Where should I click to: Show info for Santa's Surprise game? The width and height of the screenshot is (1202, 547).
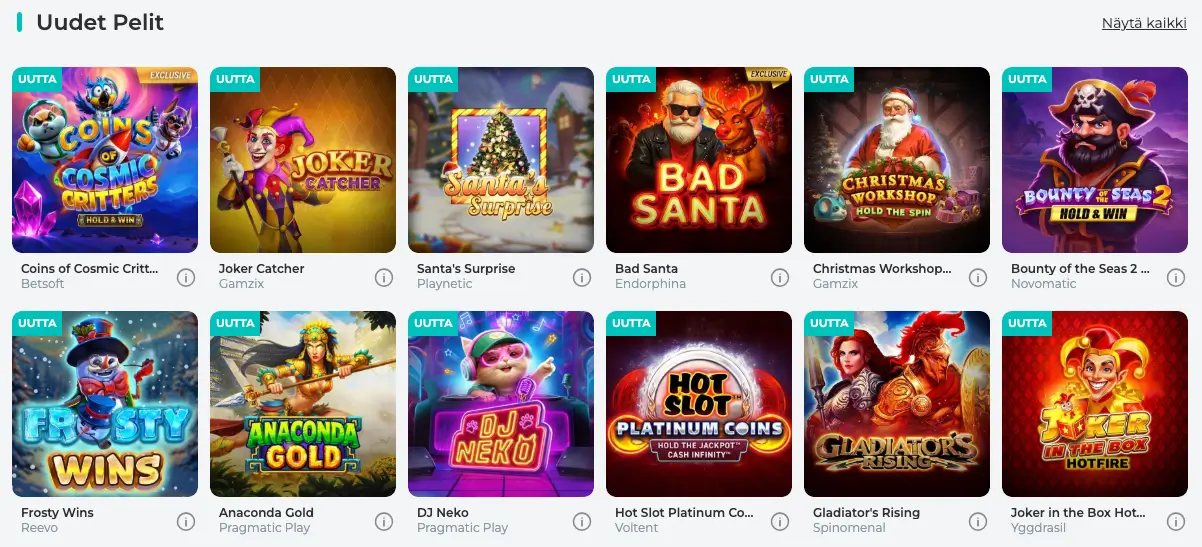click(582, 277)
